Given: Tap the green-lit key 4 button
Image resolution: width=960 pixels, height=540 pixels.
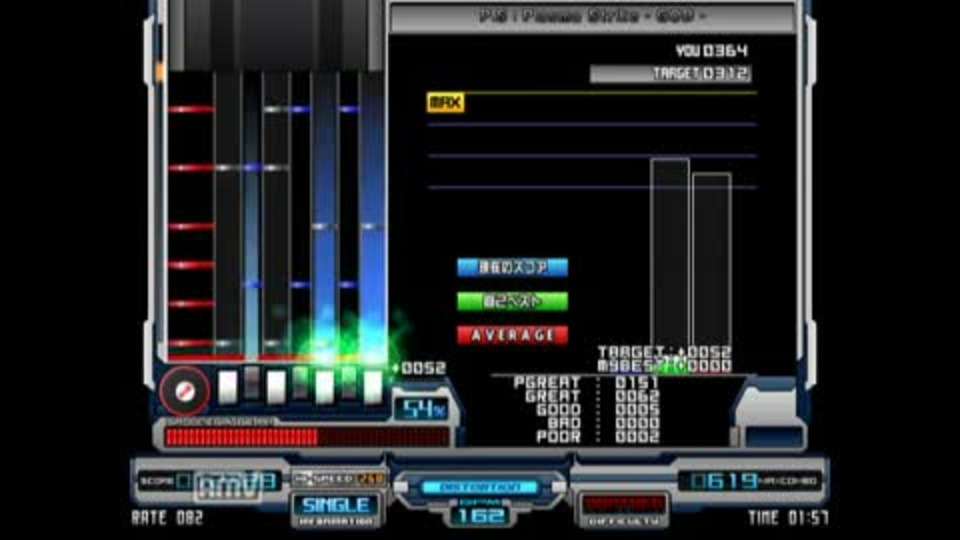Looking at the screenshot, I should coord(300,382).
